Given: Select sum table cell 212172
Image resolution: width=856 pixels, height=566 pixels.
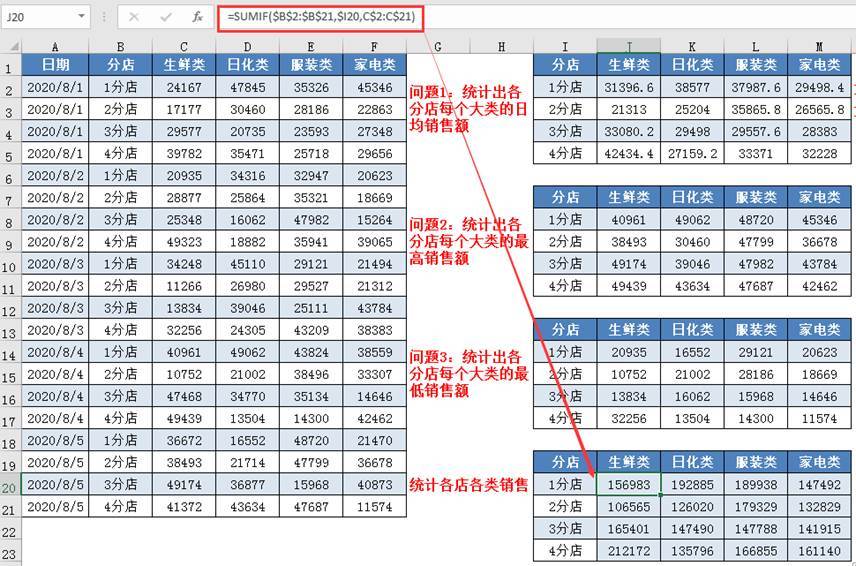Looking at the screenshot, I should tap(628, 551).
